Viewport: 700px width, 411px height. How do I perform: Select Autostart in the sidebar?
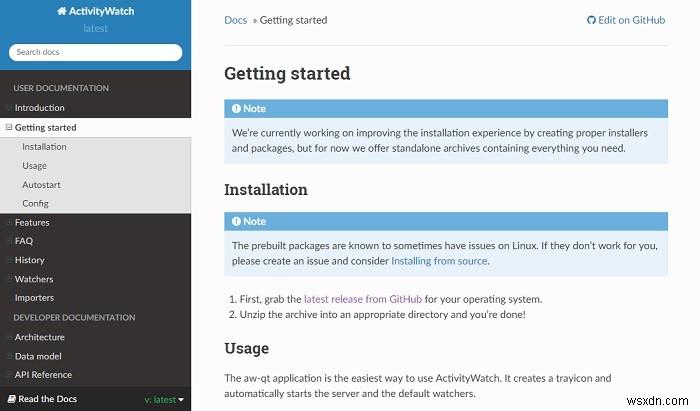coord(41,184)
